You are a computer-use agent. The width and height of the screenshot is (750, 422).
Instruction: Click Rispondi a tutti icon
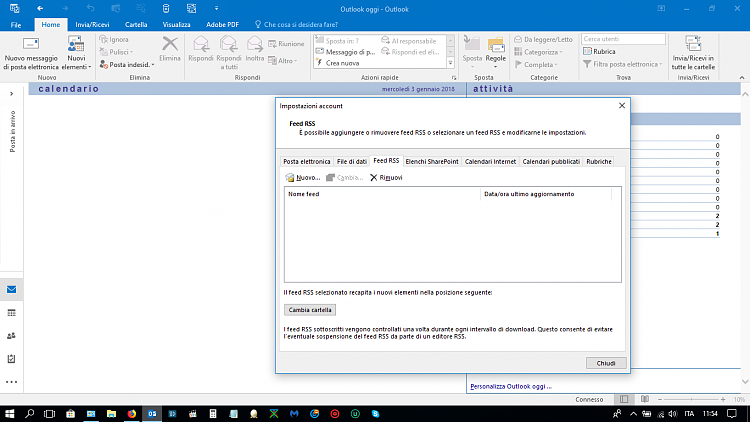pyautogui.click(x=229, y=44)
